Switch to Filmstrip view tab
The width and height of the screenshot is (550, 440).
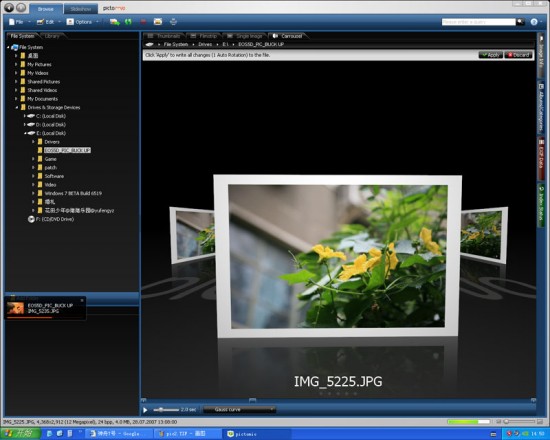pyautogui.click(x=204, y=36)
